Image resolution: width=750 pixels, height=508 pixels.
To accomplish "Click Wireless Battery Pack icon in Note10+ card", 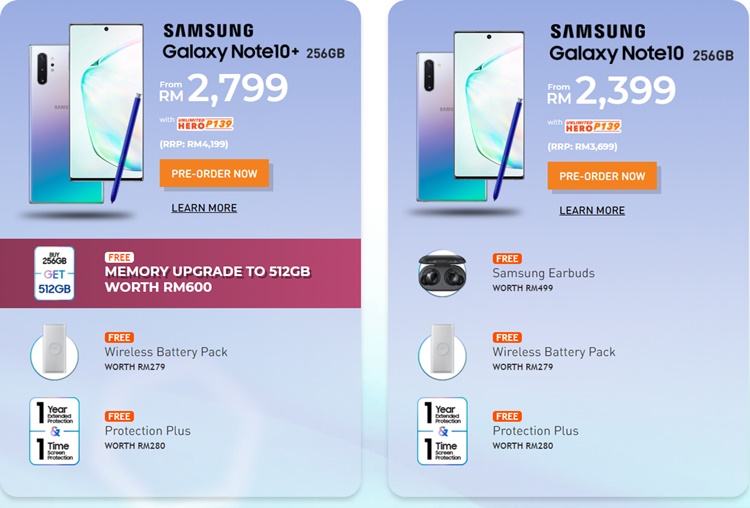I will click(x=54, y=352).
